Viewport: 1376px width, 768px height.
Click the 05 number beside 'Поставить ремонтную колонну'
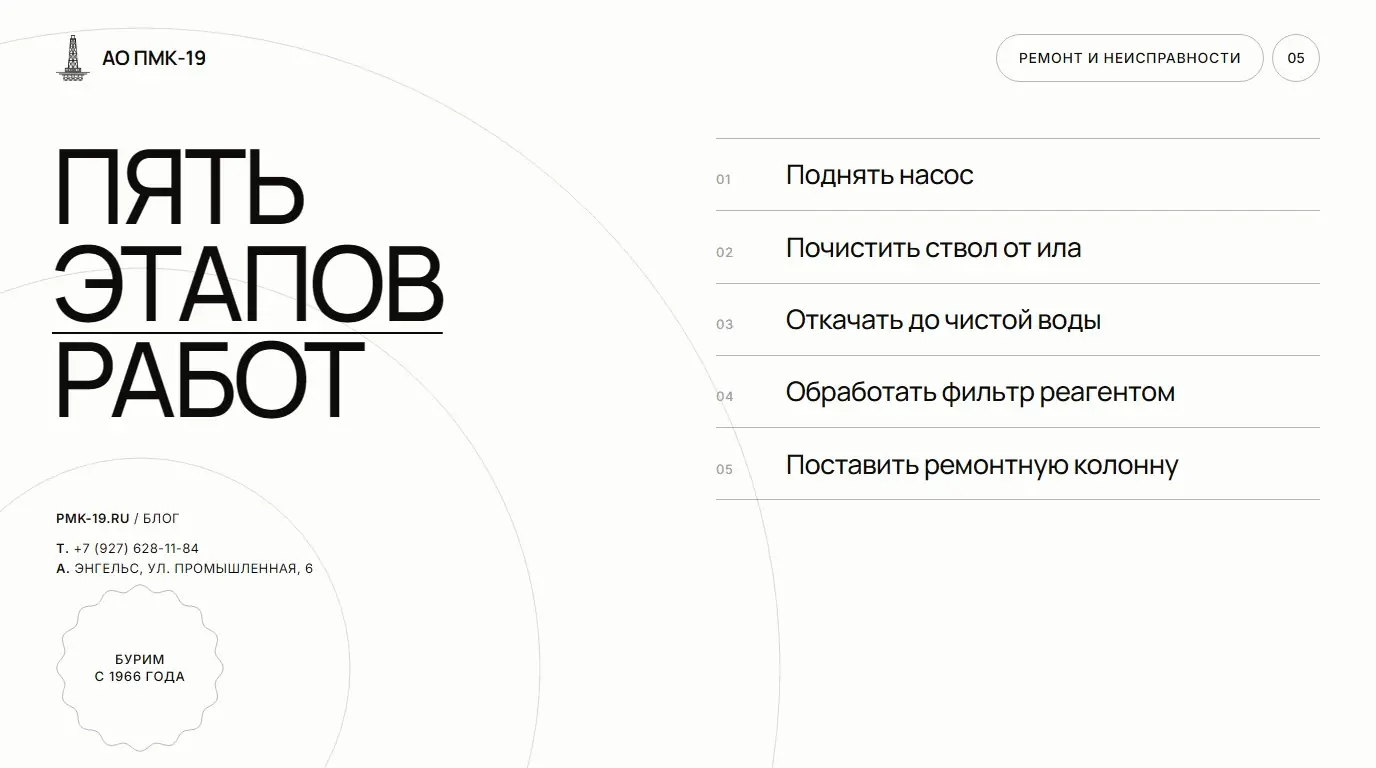coord(724,469)
